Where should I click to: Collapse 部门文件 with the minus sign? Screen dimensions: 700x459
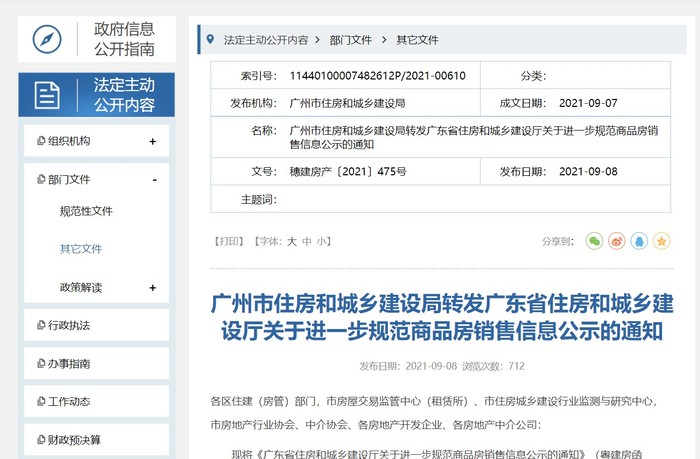(x=154, y=180)
